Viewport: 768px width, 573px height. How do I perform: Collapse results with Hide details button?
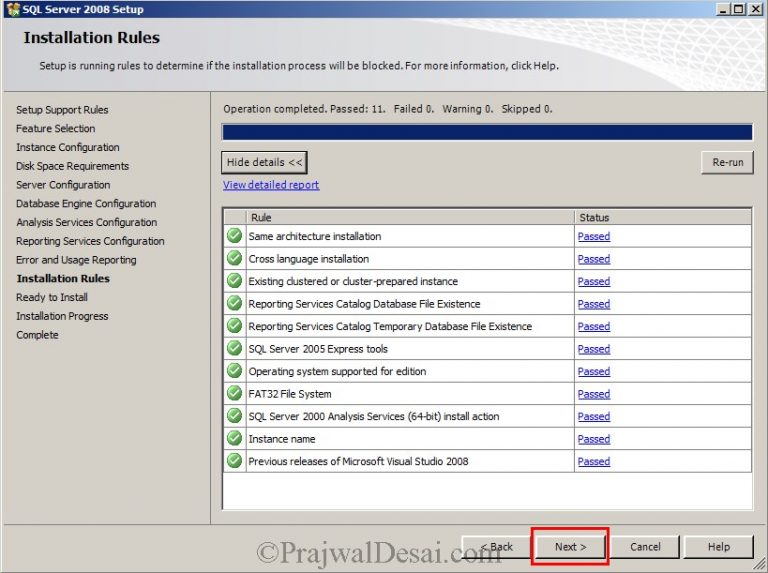[264, 163]
